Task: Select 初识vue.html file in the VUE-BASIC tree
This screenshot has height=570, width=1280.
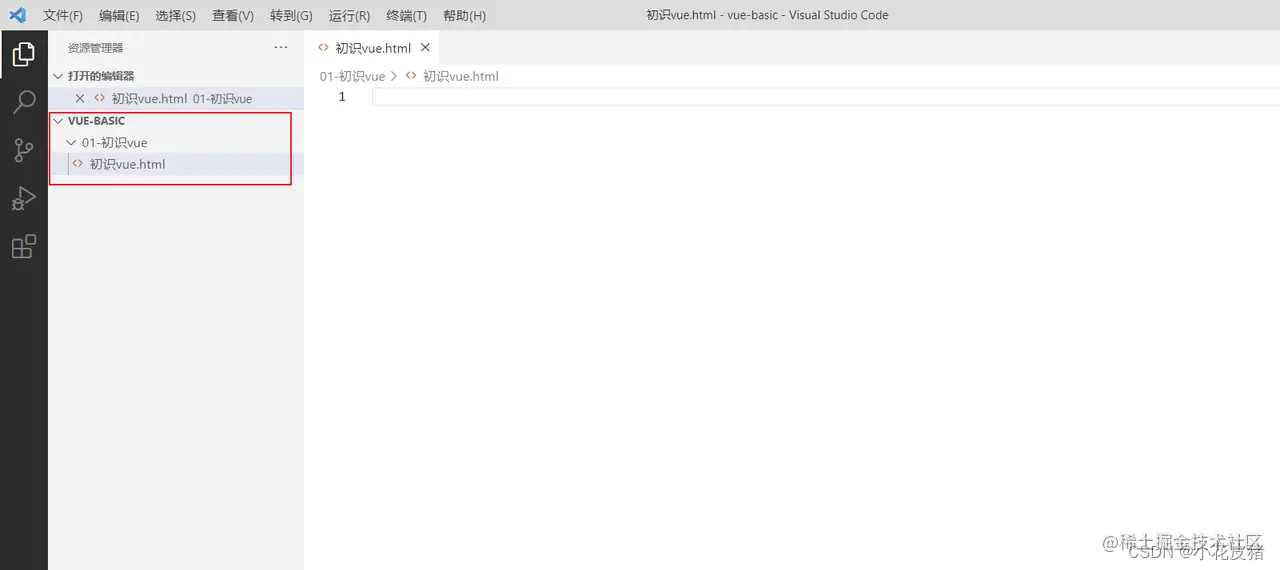Action: click(176, 164)
